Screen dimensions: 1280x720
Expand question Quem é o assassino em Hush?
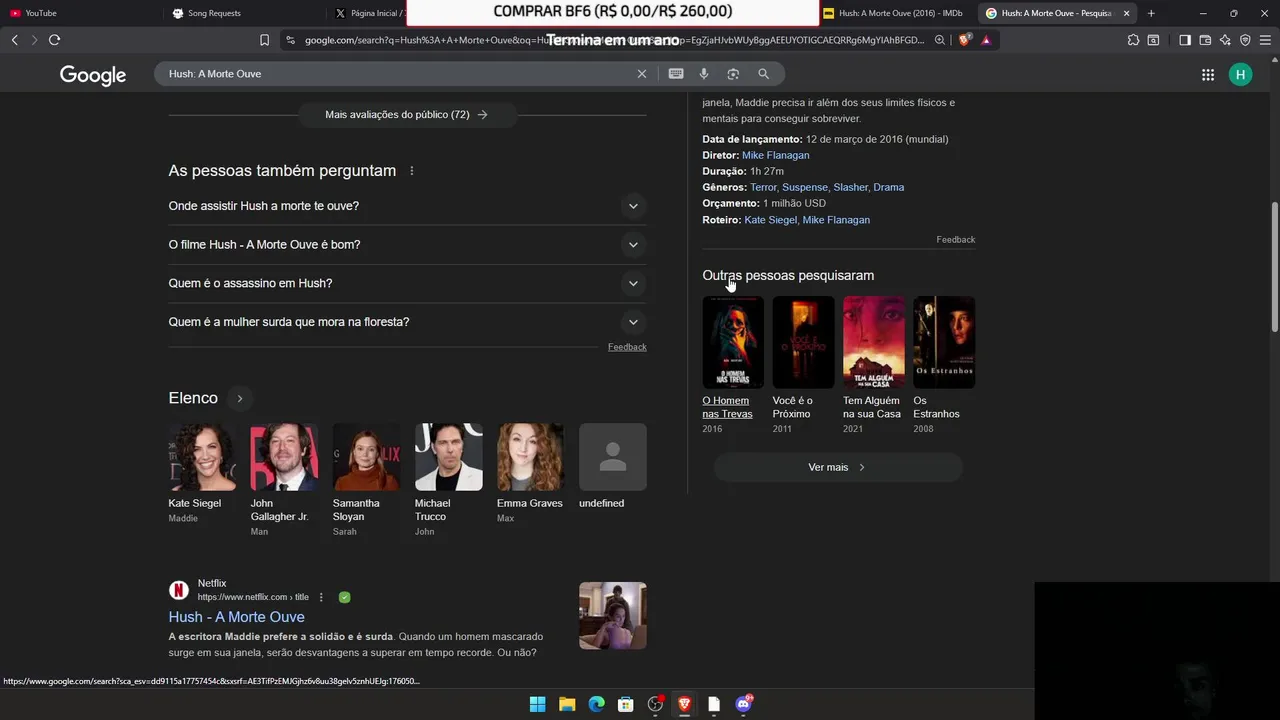coord(408,284)
